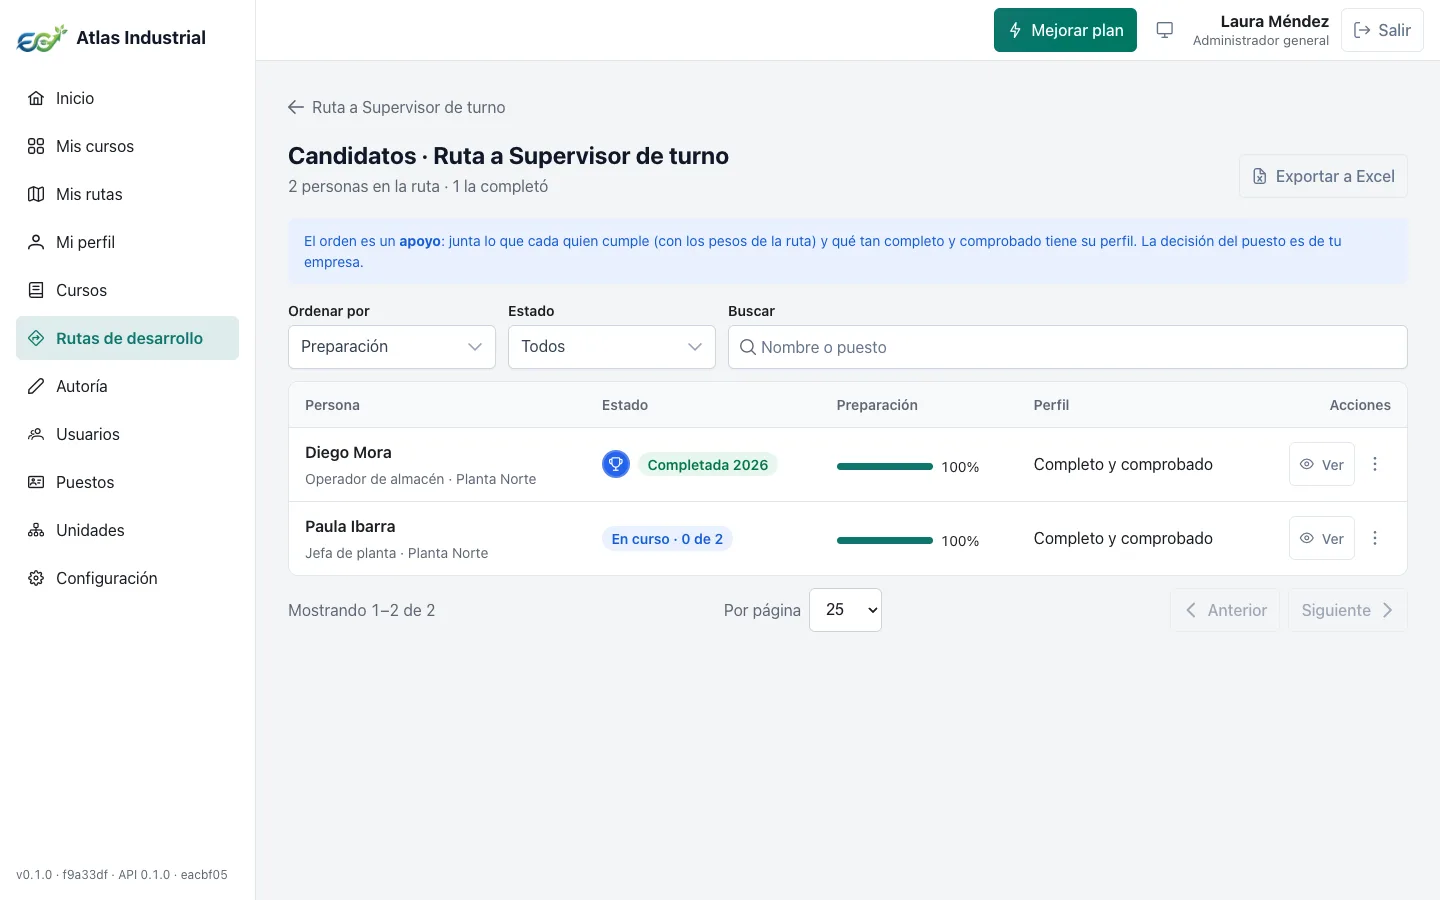The height and width of the screenshot is (900, 1440).
Task: Click Ver for Diego Mora
Action: [1322, 464]
